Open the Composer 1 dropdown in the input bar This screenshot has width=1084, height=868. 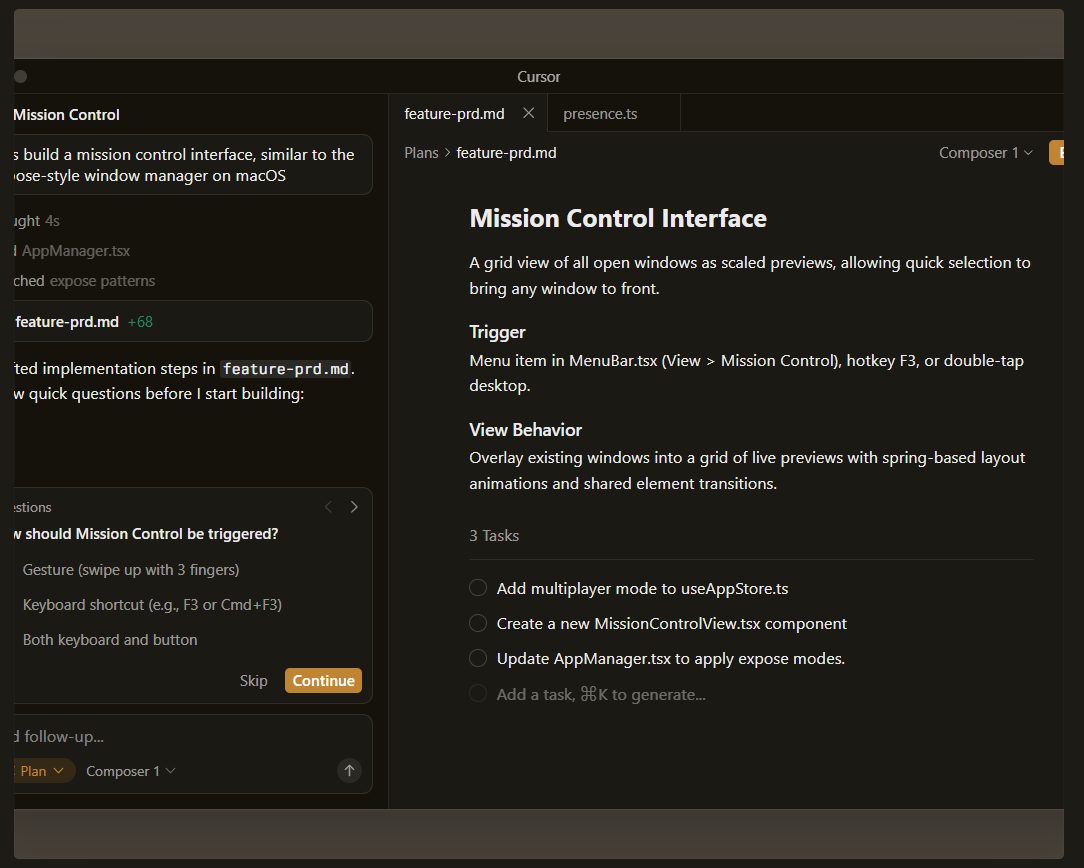(x=130, y=770)
